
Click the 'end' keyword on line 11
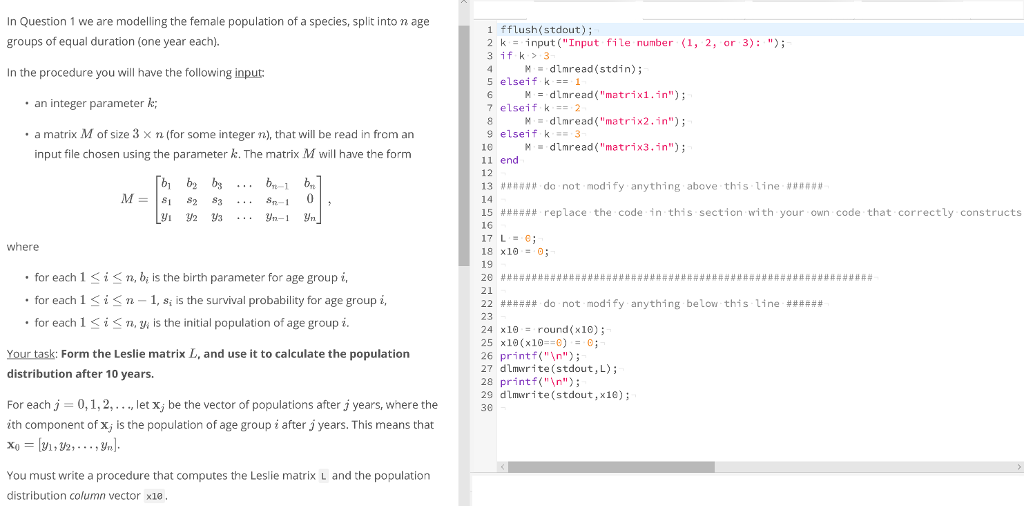point(509,160)
